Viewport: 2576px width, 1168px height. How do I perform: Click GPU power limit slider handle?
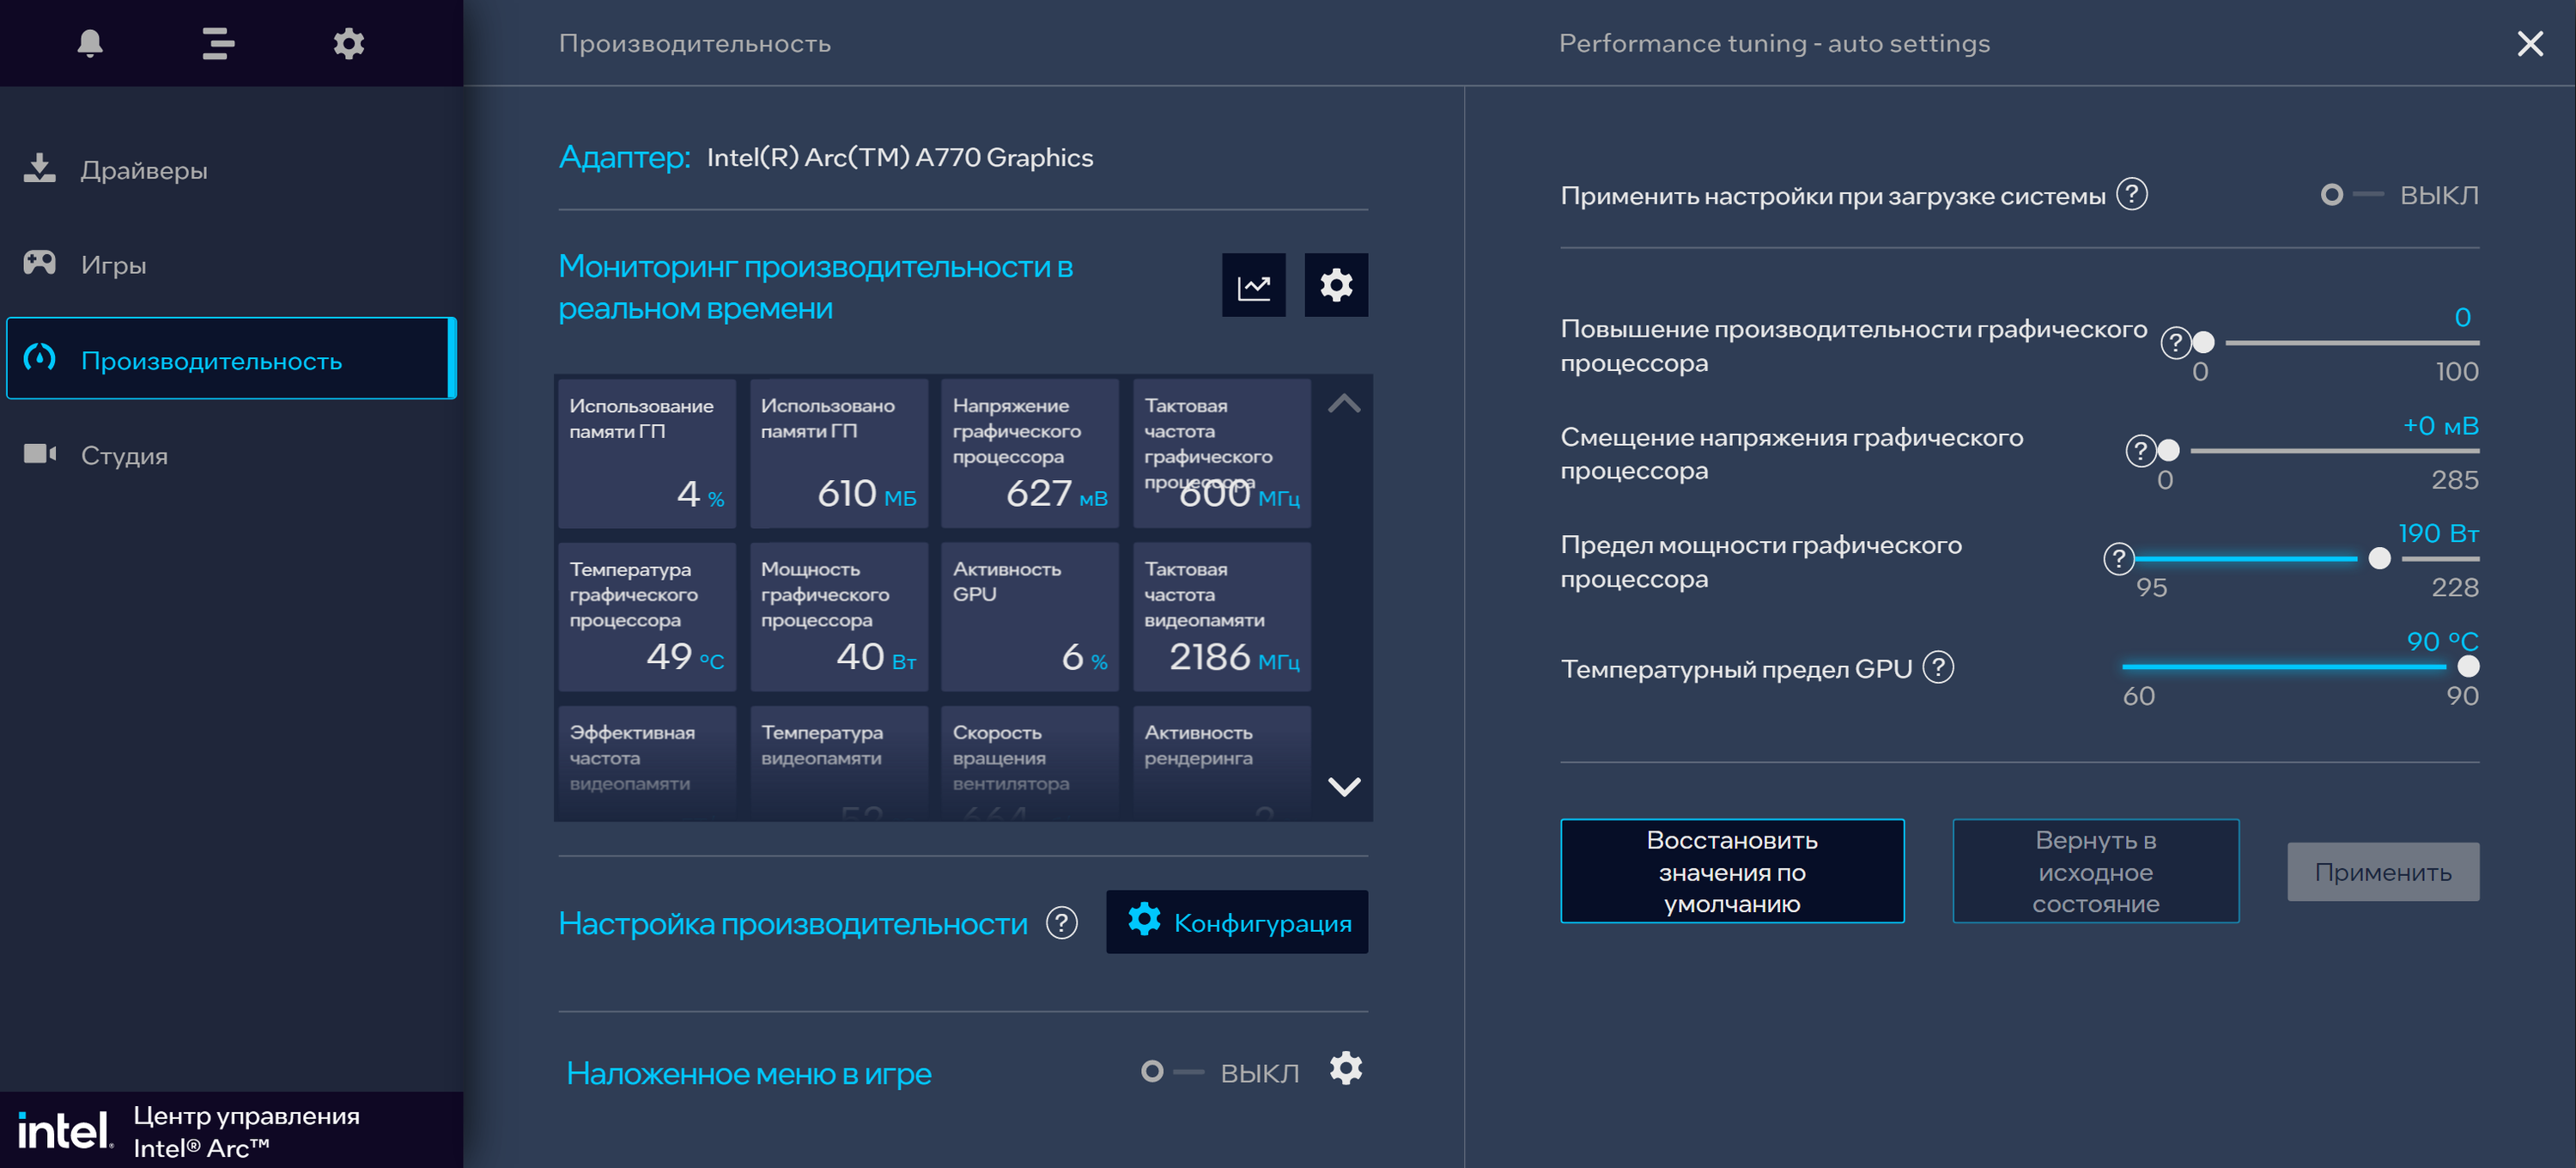click(2379, 559)
